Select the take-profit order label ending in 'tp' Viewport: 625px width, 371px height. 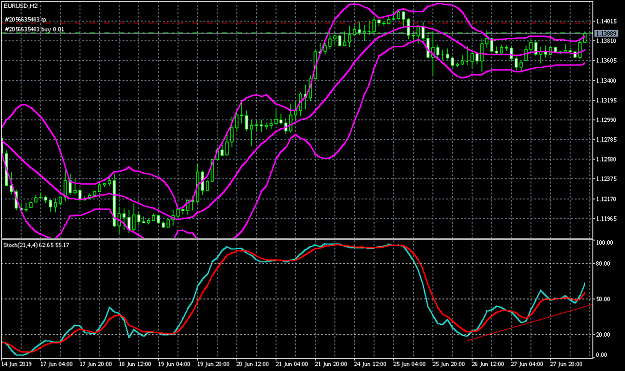point(26,20)
